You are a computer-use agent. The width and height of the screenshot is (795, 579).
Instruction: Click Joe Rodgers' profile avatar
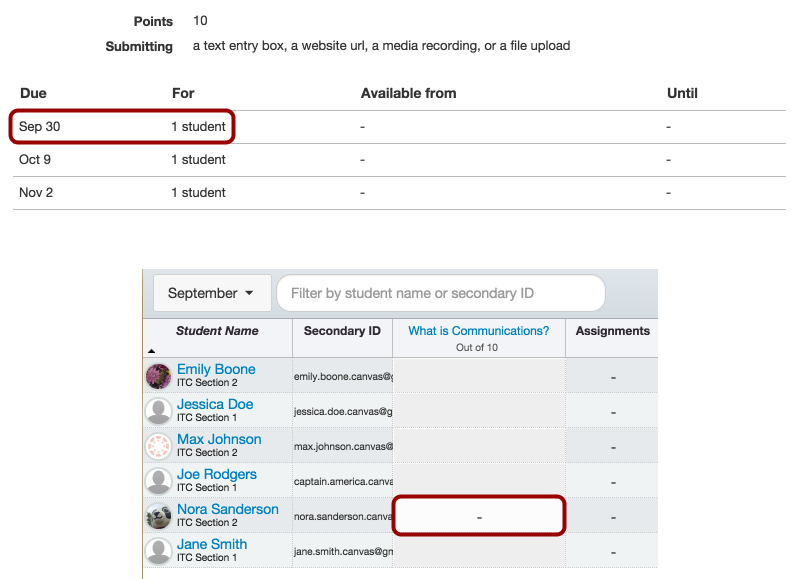[159, 481]
